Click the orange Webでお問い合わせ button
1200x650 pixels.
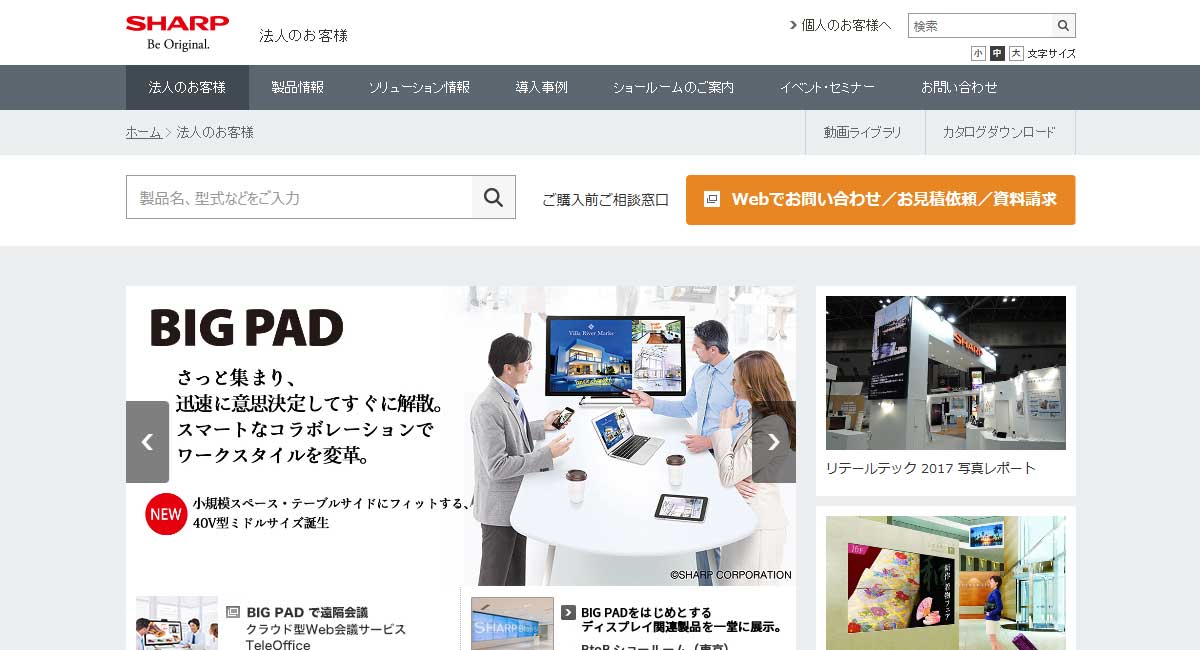point(880,200)
